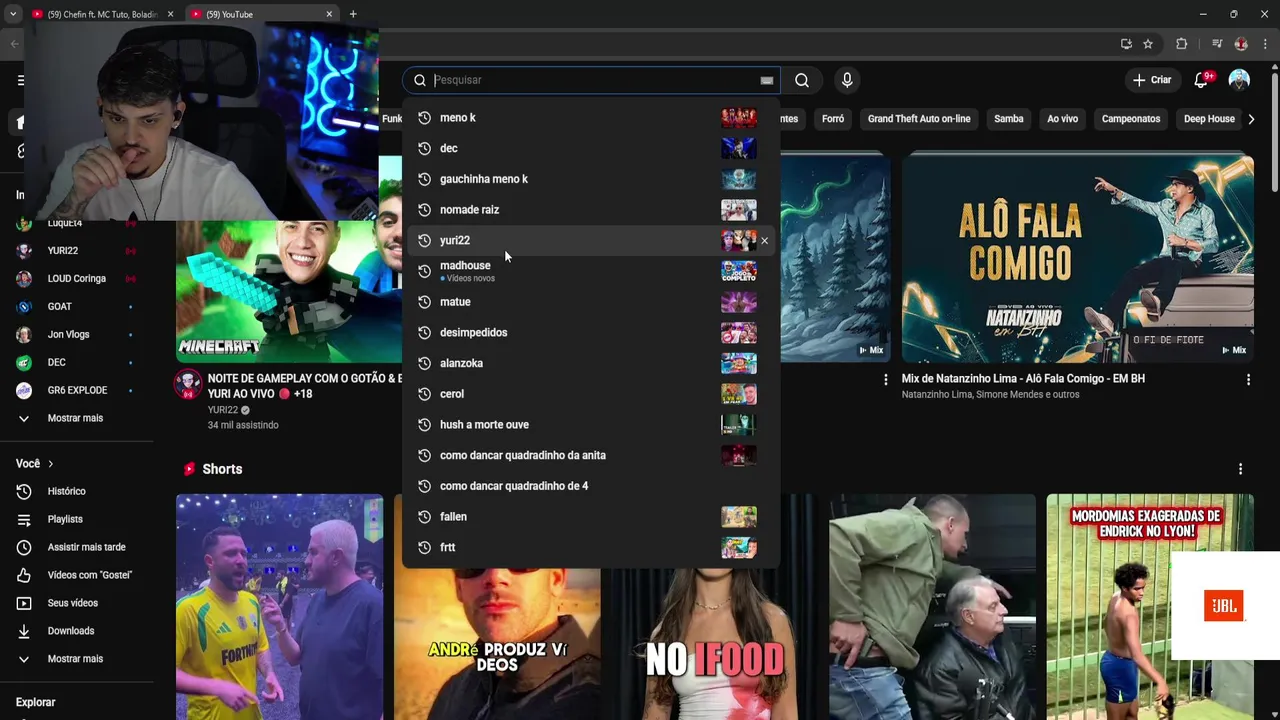The height and width of the screenshot is (720, 1280).
Task: Open thumbnail beside 'meno k' suggestion
Action: click(739, 118)
